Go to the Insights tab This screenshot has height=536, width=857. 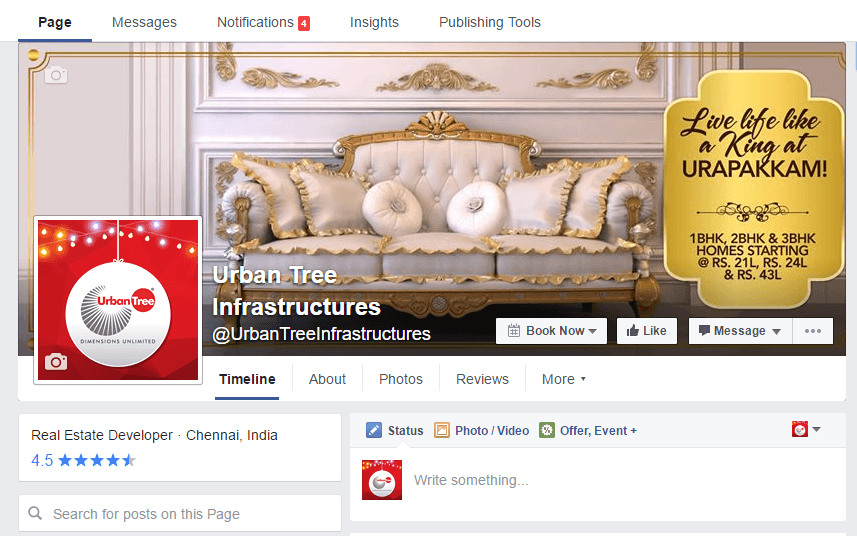click(x=374, y=22)
